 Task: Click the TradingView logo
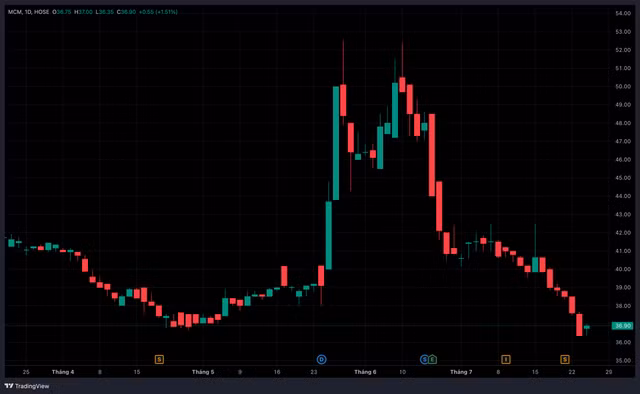27,386
